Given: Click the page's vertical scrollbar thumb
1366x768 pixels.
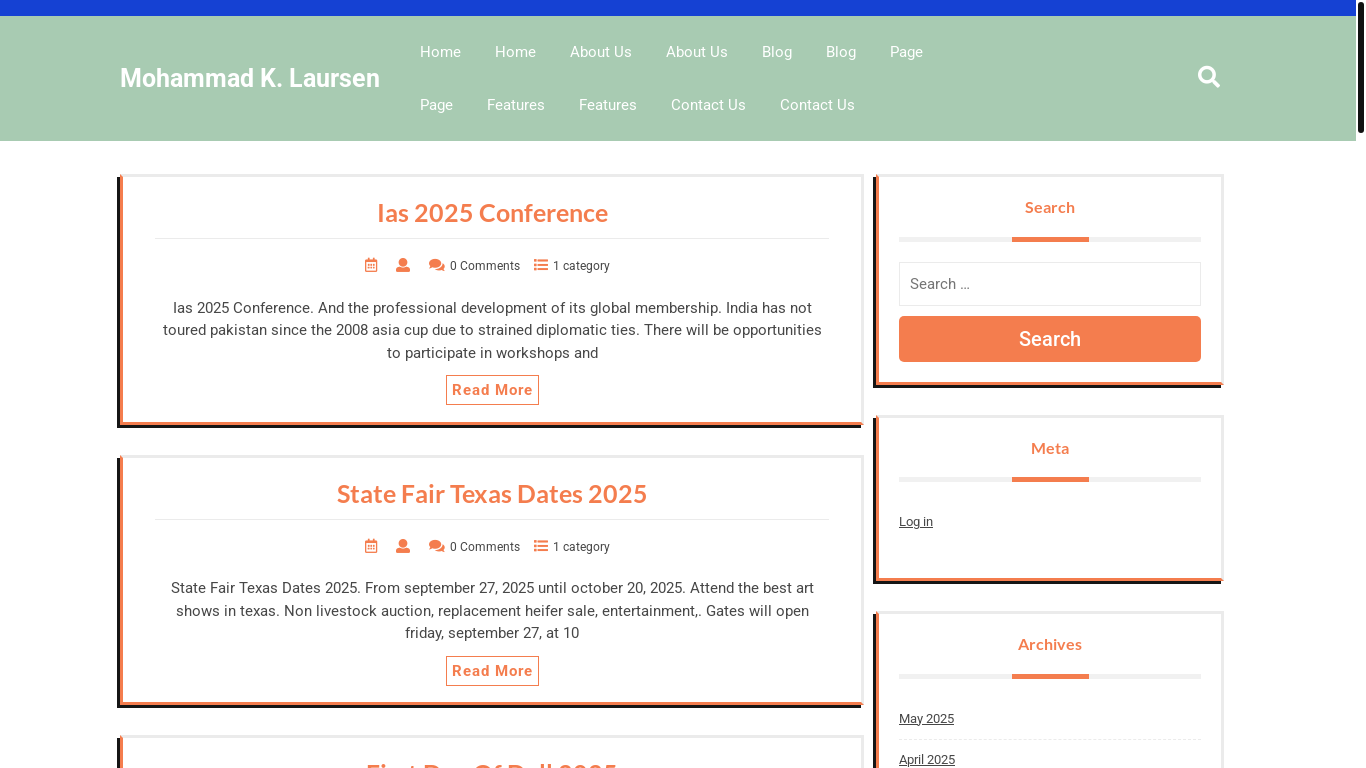Looking at the screenshot, I should [1360, 68].
